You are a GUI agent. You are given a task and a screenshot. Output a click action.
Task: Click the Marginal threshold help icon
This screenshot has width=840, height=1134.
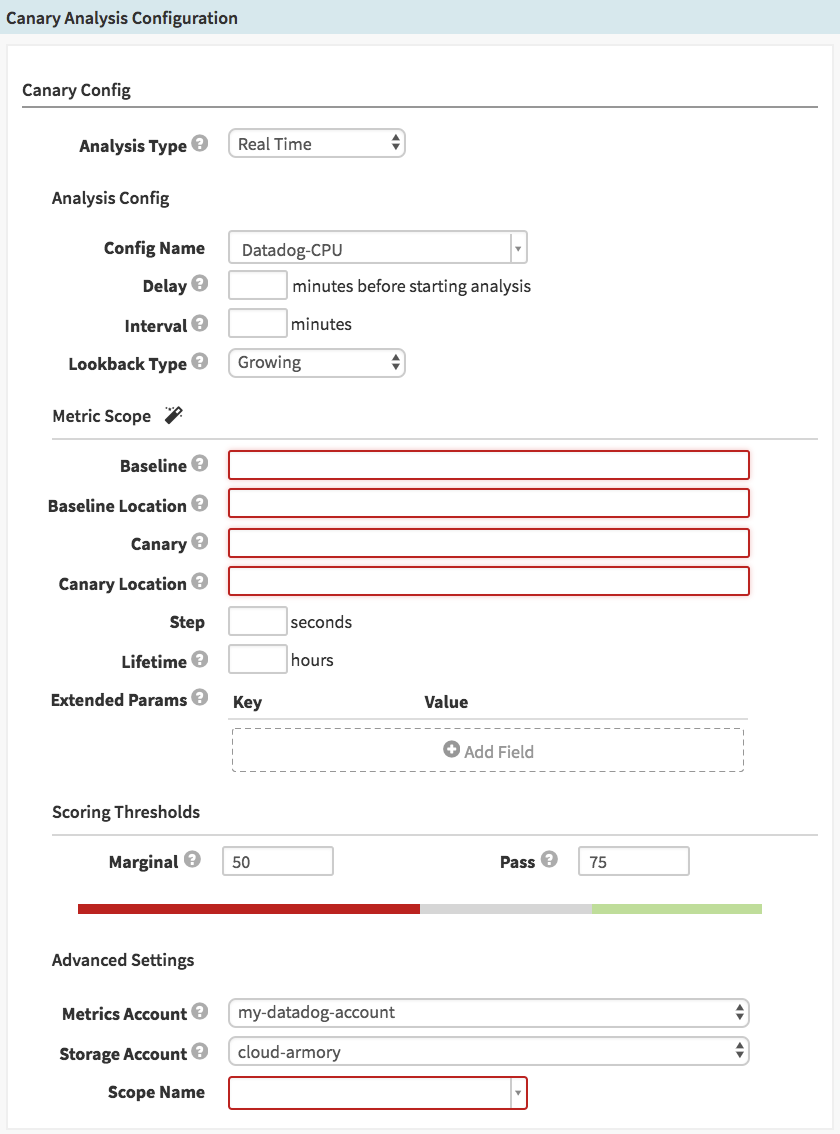click(x=192, y=860)
